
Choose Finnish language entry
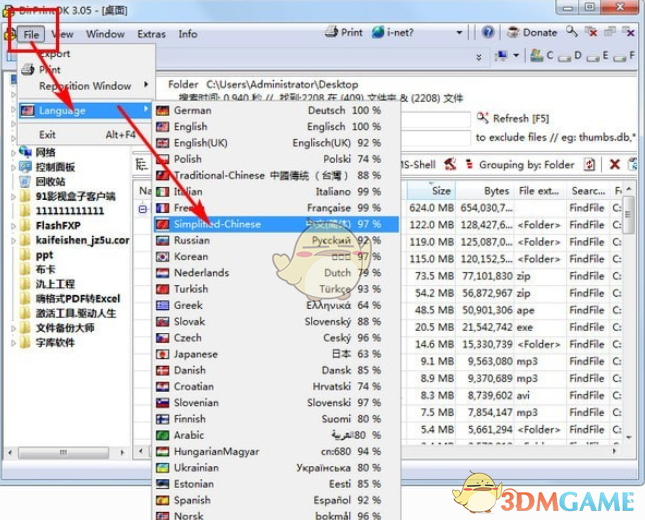pyautogui.click(x=275, y=419)
